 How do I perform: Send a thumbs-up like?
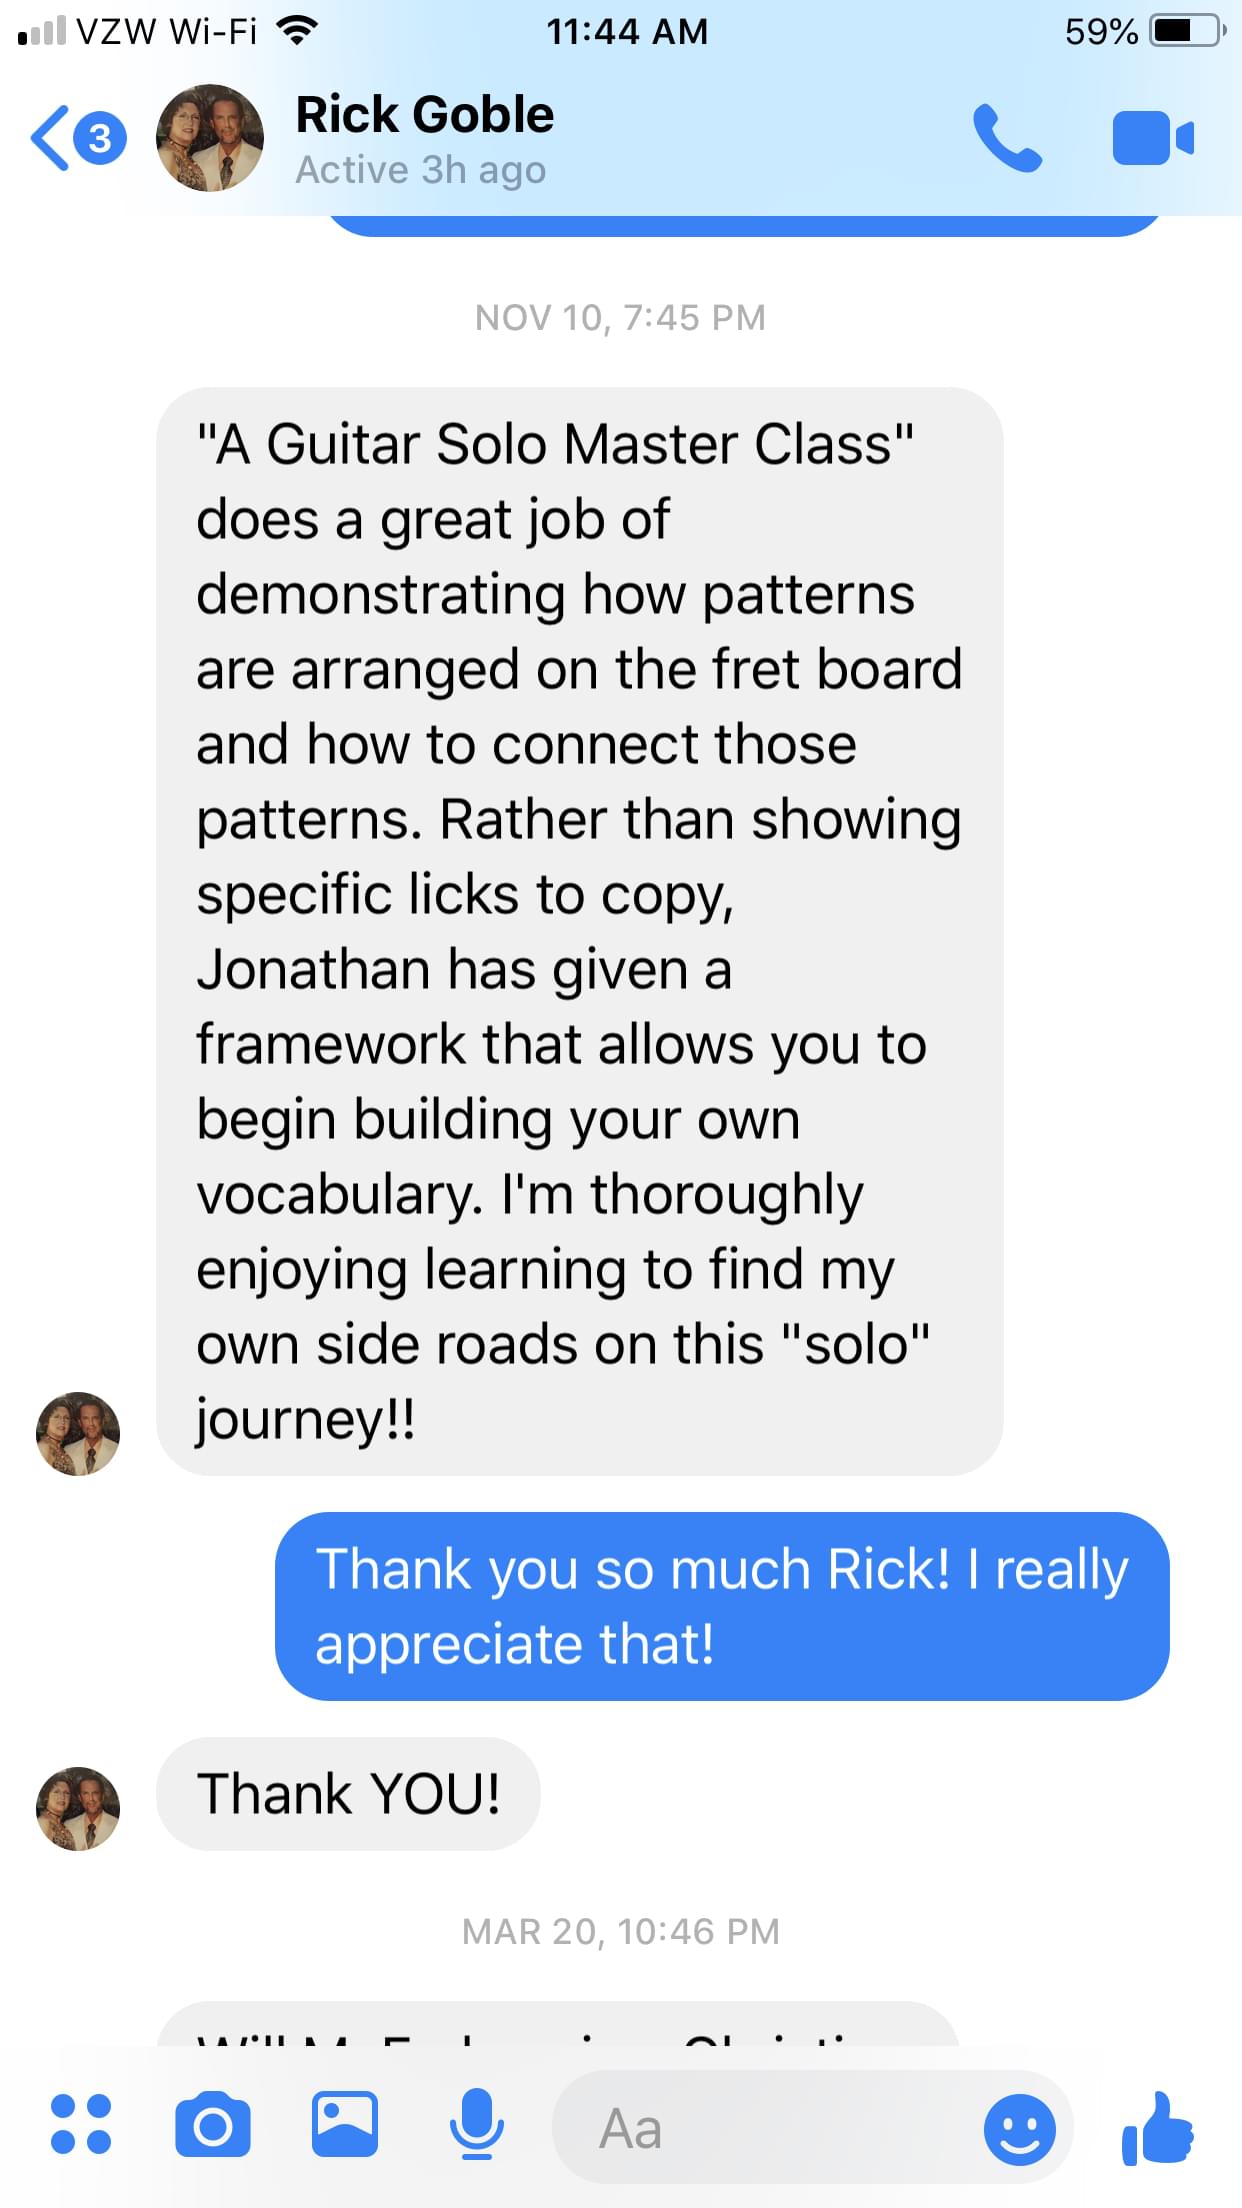1157,2128
